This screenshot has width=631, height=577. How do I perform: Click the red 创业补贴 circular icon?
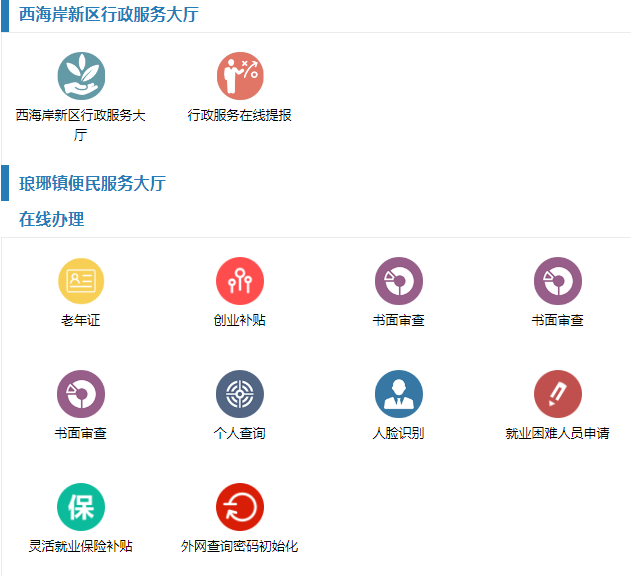pos(240,281)
